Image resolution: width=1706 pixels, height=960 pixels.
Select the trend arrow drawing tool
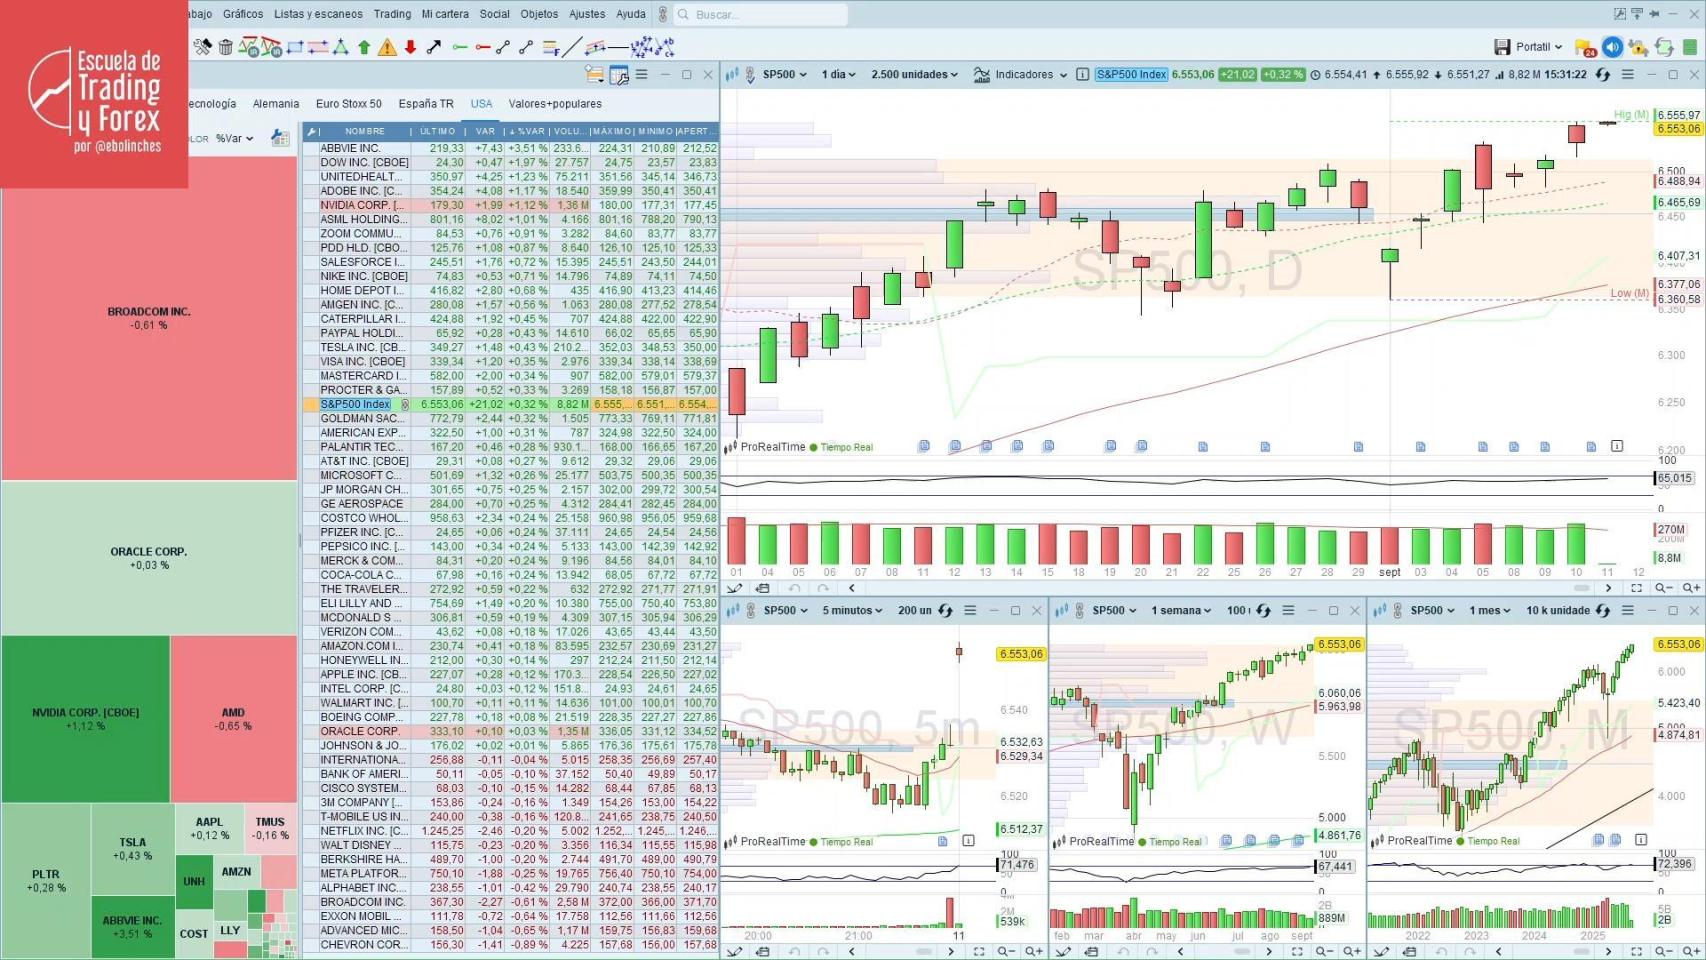click(x=433, y=46)
